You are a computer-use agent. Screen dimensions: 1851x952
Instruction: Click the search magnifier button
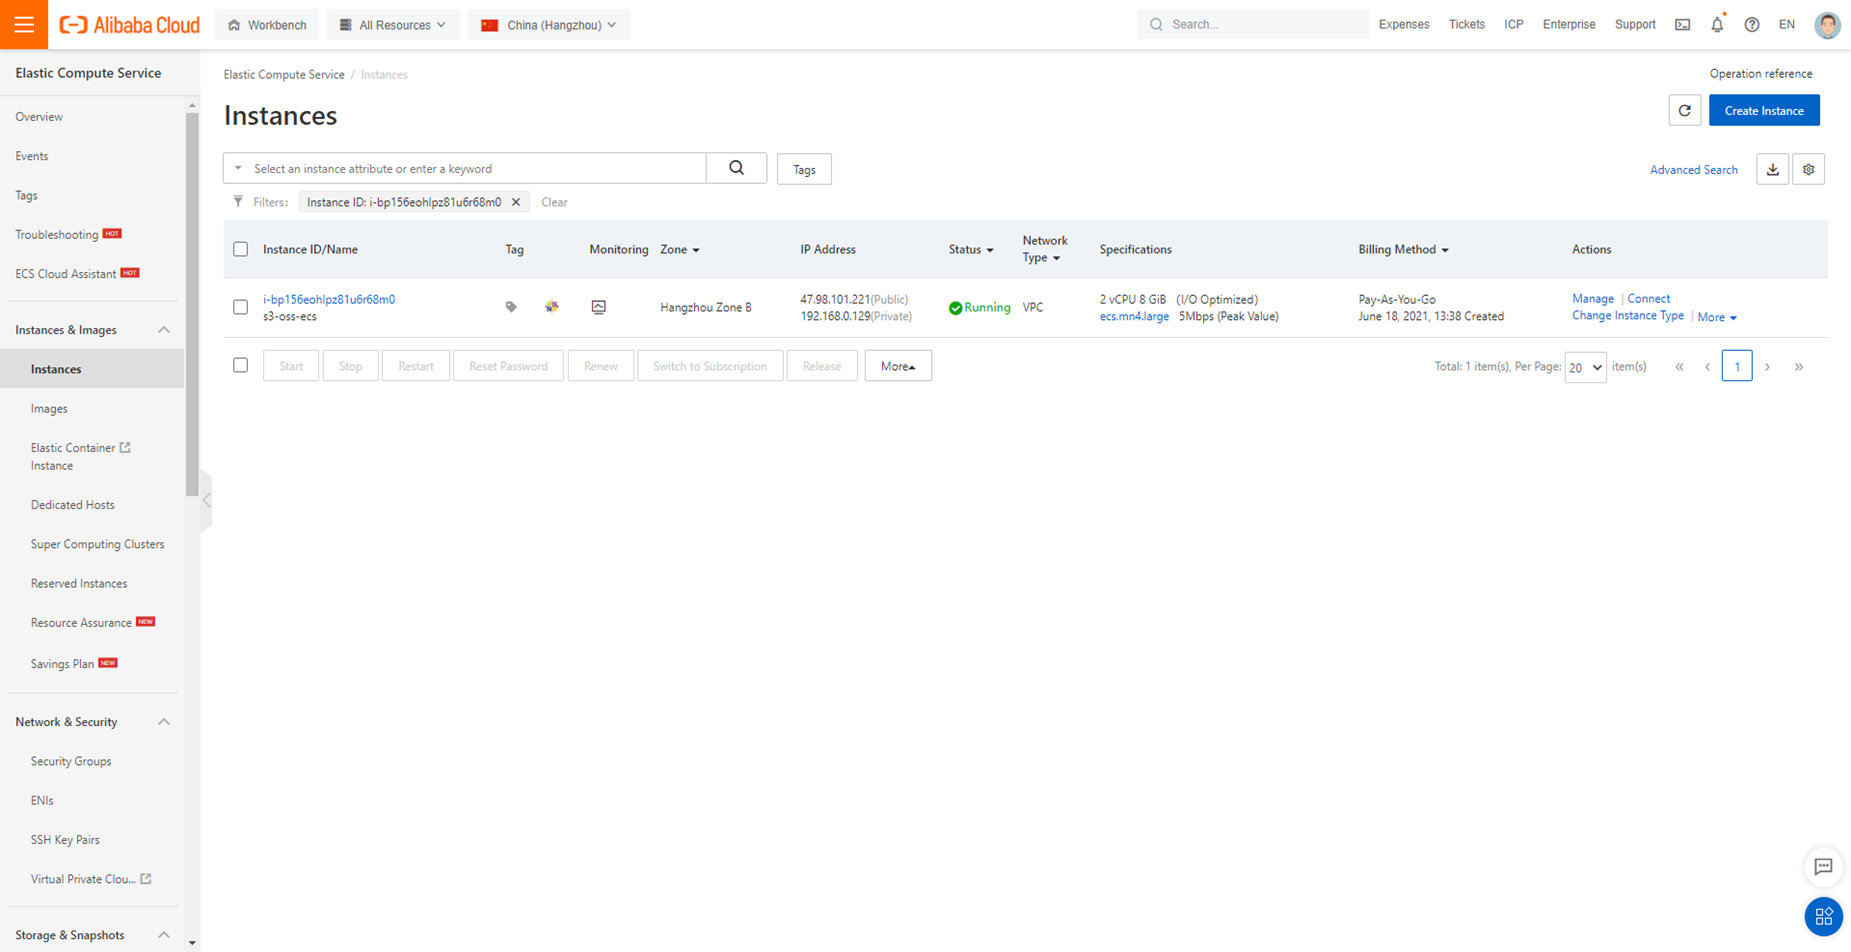click(737, 168)
